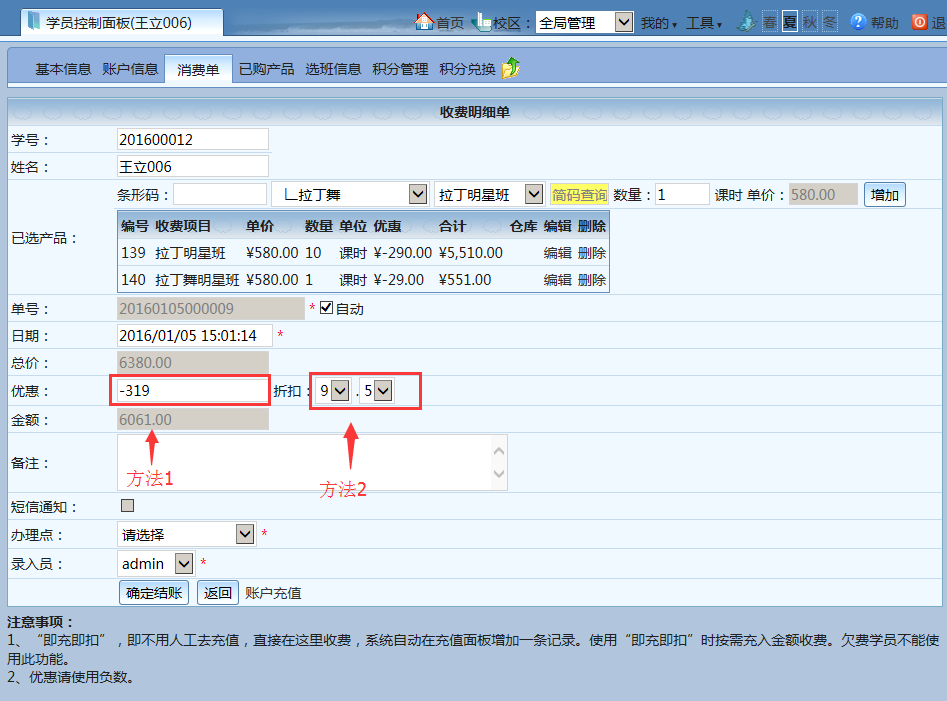Click the 账户充值 link

pyautogui.click(x=273, y=593)
